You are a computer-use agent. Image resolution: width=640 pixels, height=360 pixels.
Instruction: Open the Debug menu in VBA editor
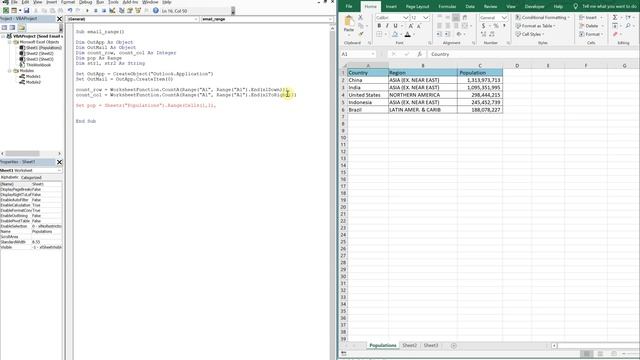pos(85,2)
